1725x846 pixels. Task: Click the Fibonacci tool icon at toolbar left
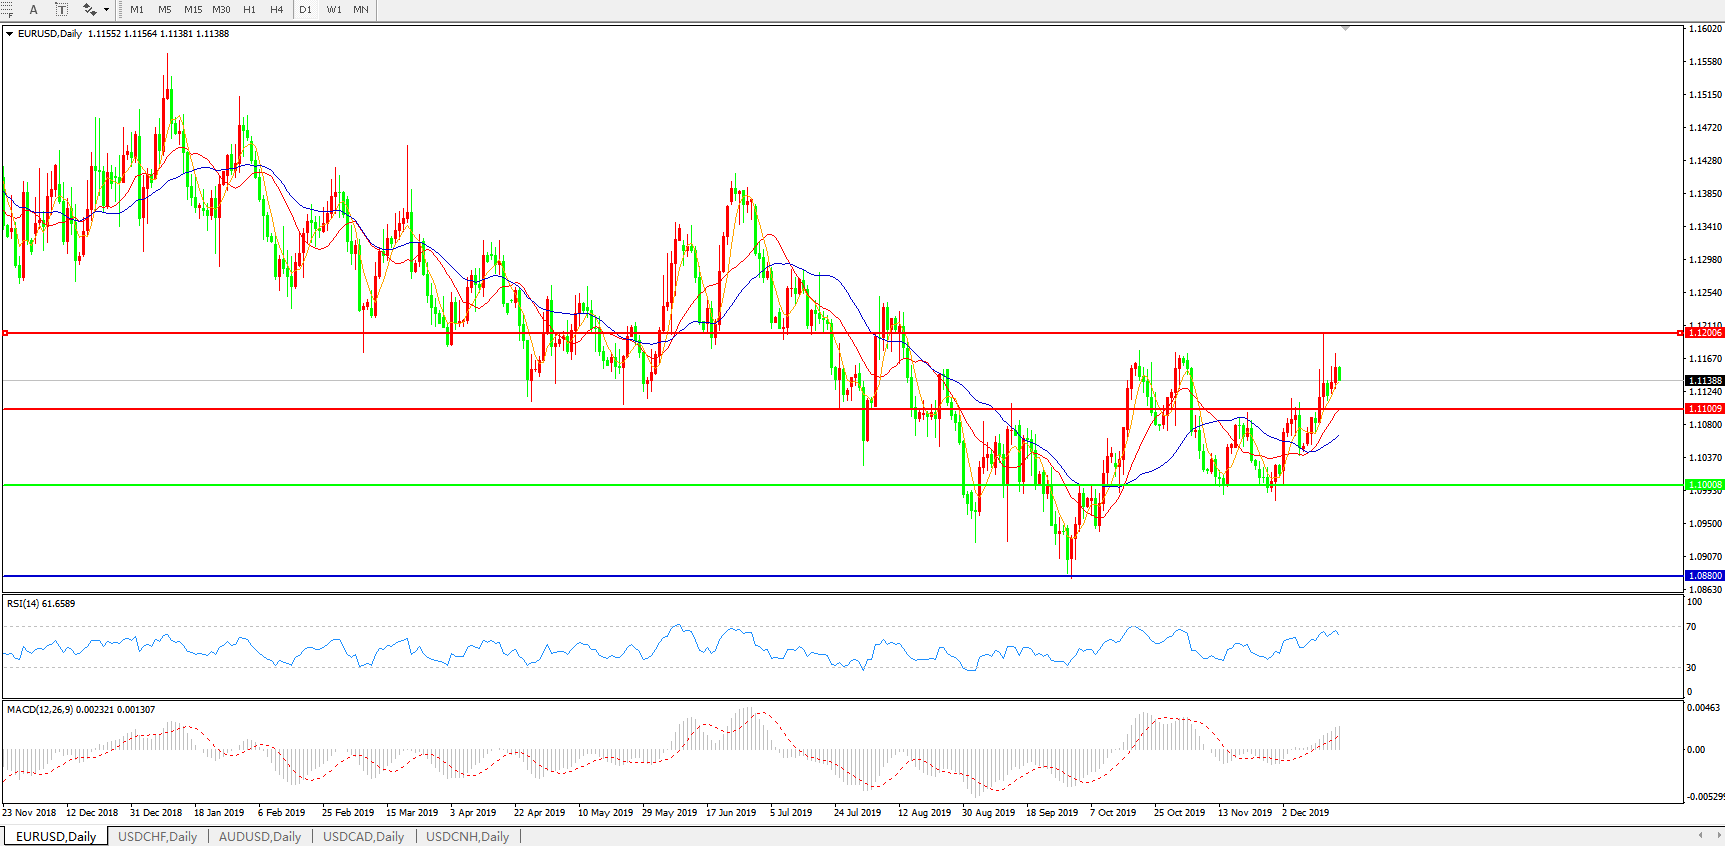[7, 10]
